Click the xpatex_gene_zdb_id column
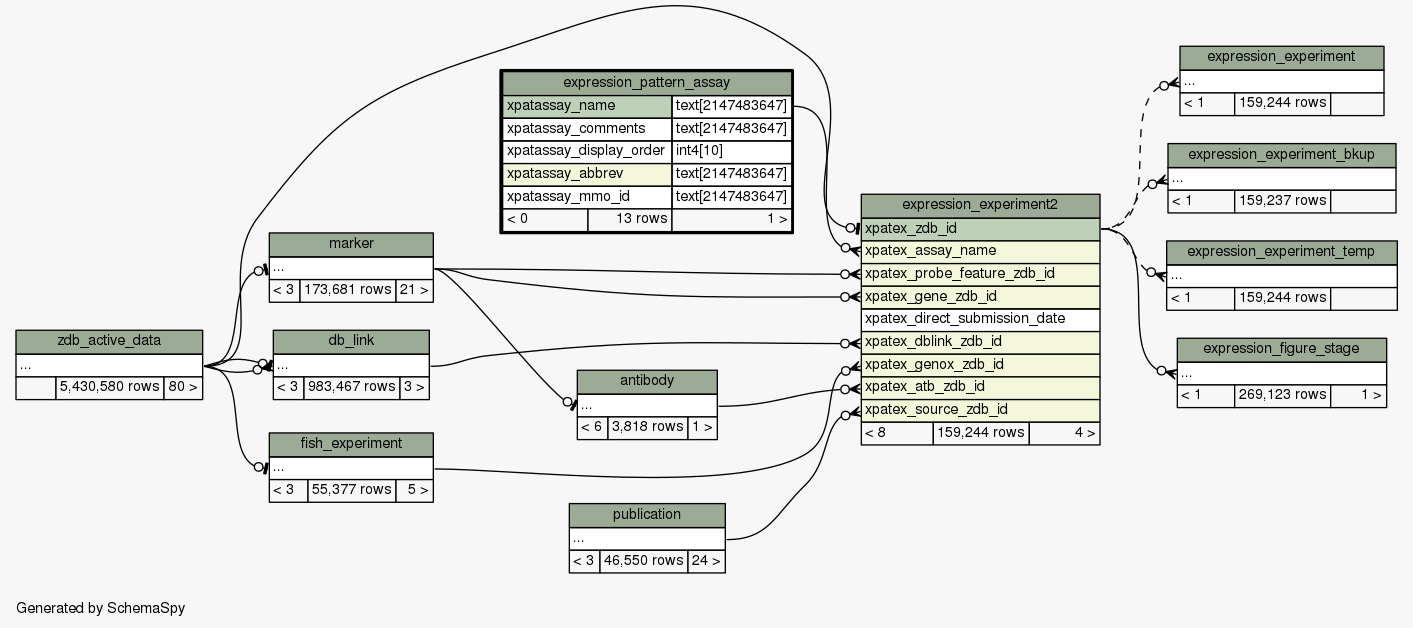The height and width of the screenshot is (628, 1413). point(979,296)
